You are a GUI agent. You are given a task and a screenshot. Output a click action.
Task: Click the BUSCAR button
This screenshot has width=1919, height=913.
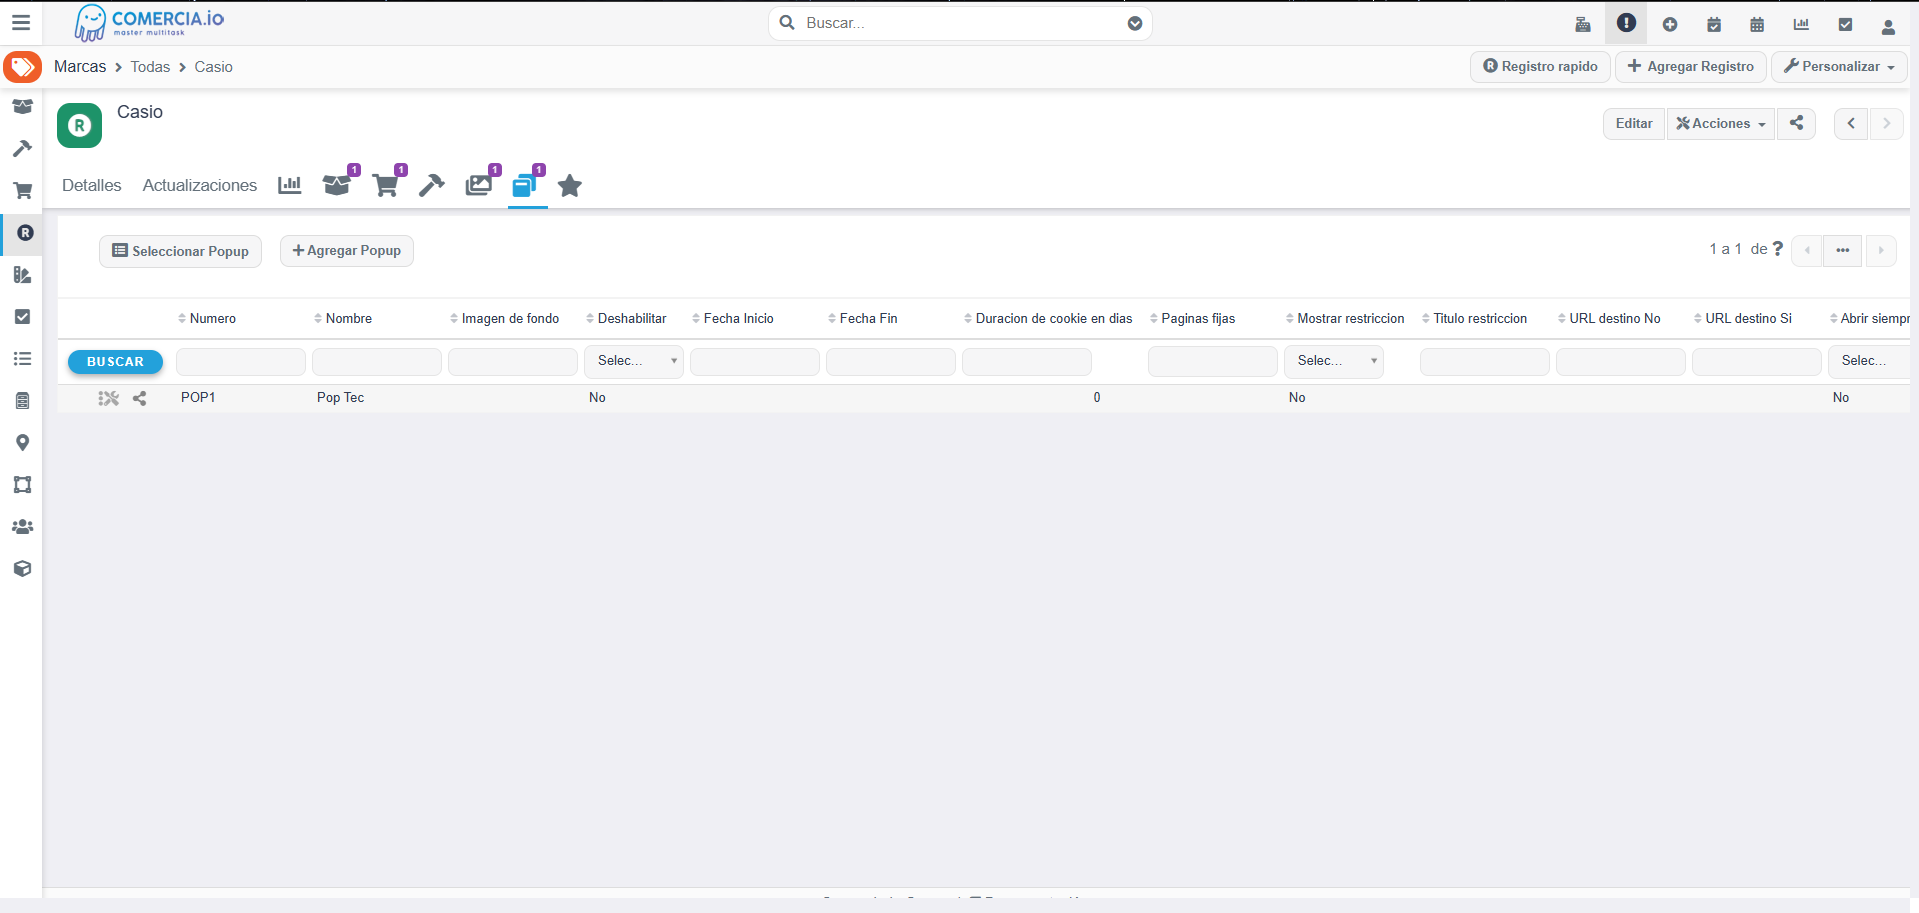[x=115, y=362]
